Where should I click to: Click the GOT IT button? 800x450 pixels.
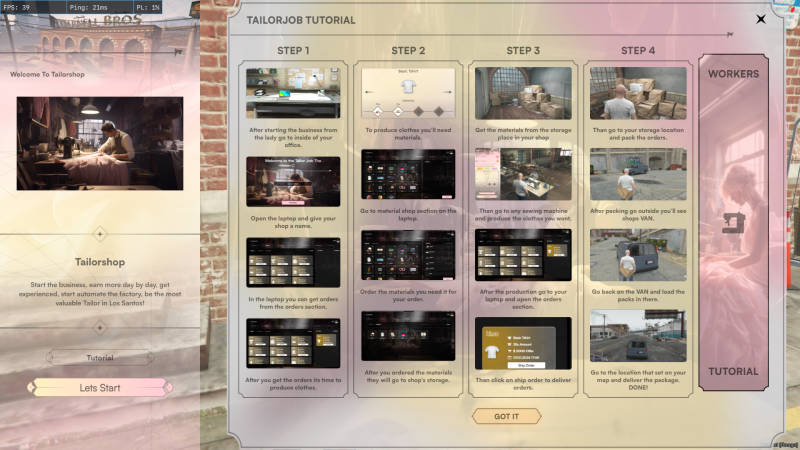(x=506, y=416)
